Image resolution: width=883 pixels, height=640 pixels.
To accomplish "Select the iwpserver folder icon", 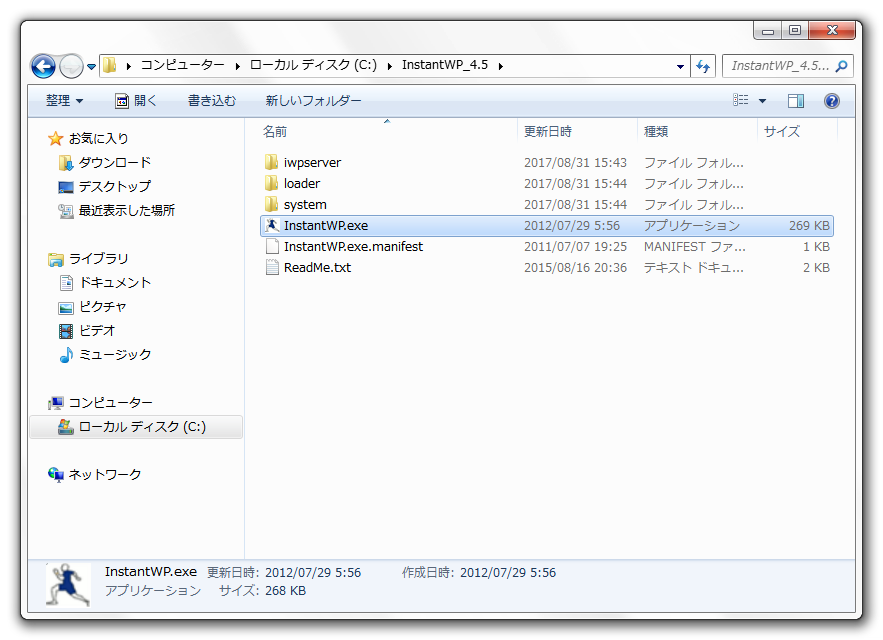I will [271, 162].
